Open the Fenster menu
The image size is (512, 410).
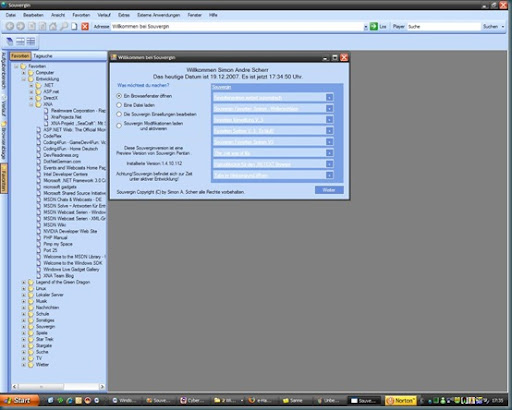[194, 15]
